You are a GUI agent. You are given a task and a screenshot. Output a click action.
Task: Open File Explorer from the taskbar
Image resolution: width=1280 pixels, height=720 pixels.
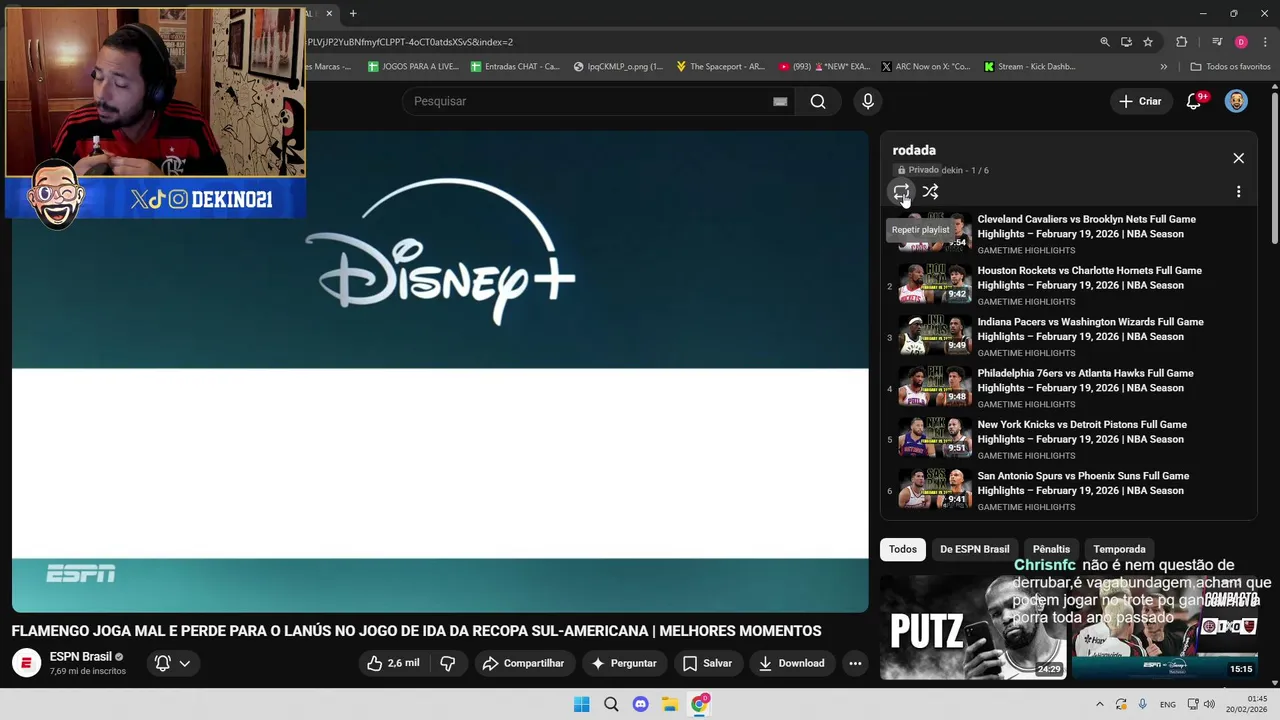point(670,704)
